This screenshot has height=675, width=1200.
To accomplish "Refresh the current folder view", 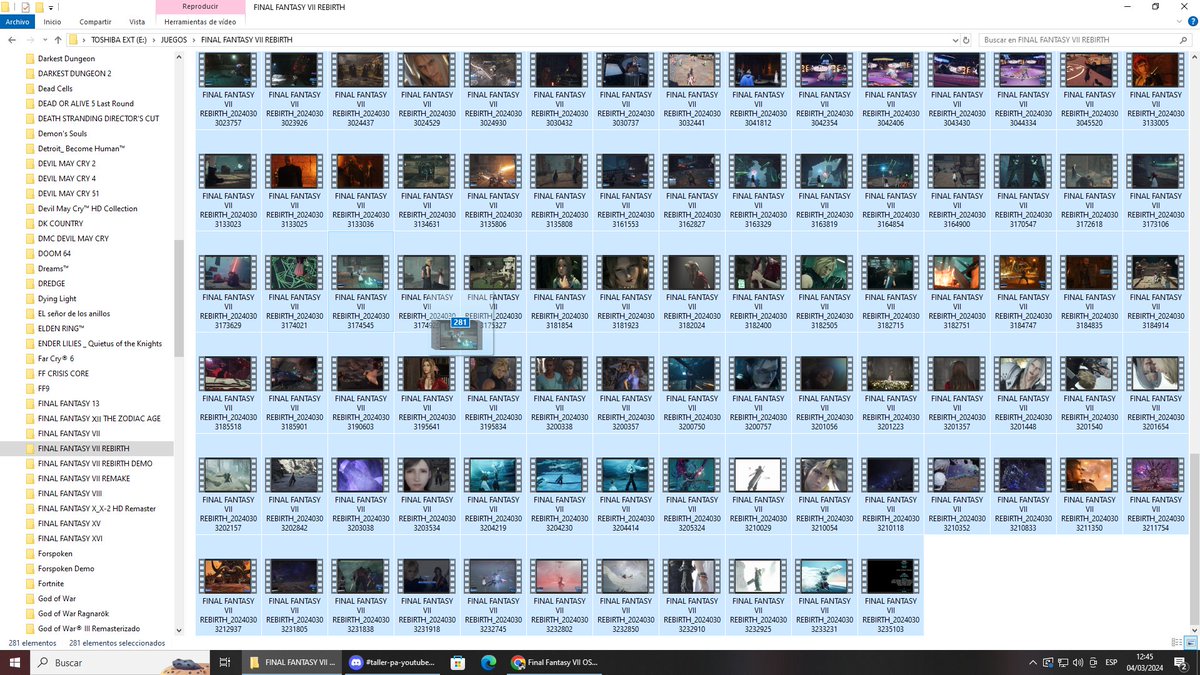I will click(x=965, y=40).
